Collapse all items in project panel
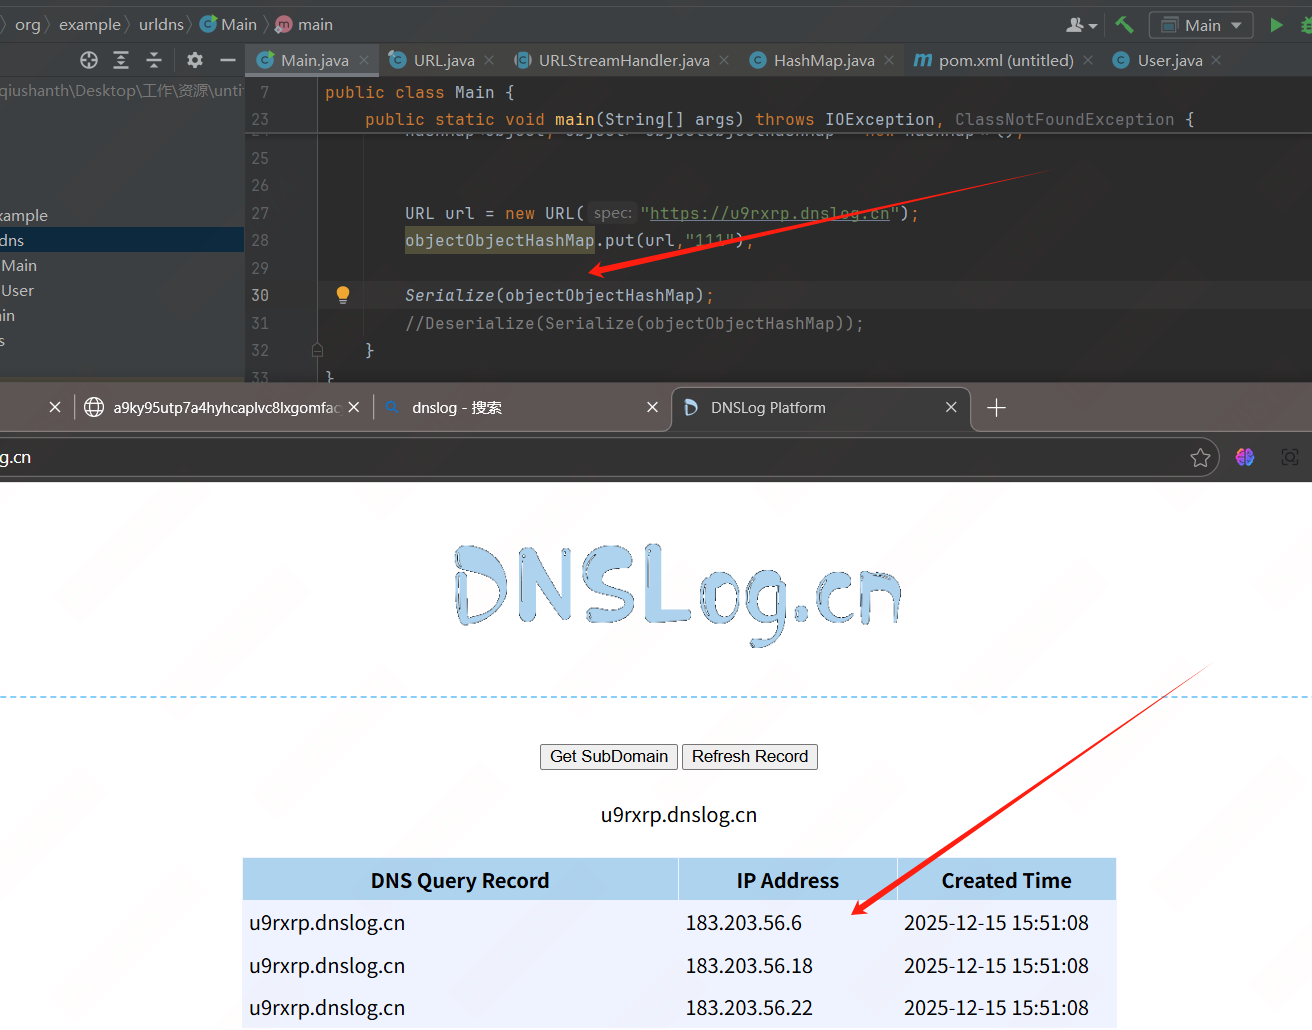The image size is (1312, 1030). point(154,60)
